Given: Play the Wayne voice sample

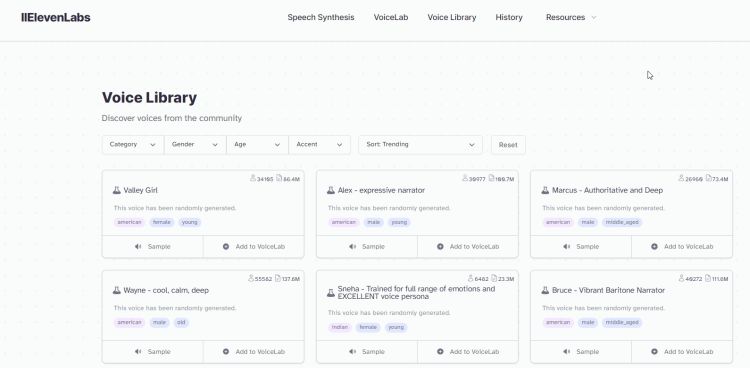Looking at the screenshot, I should [153, 352].
